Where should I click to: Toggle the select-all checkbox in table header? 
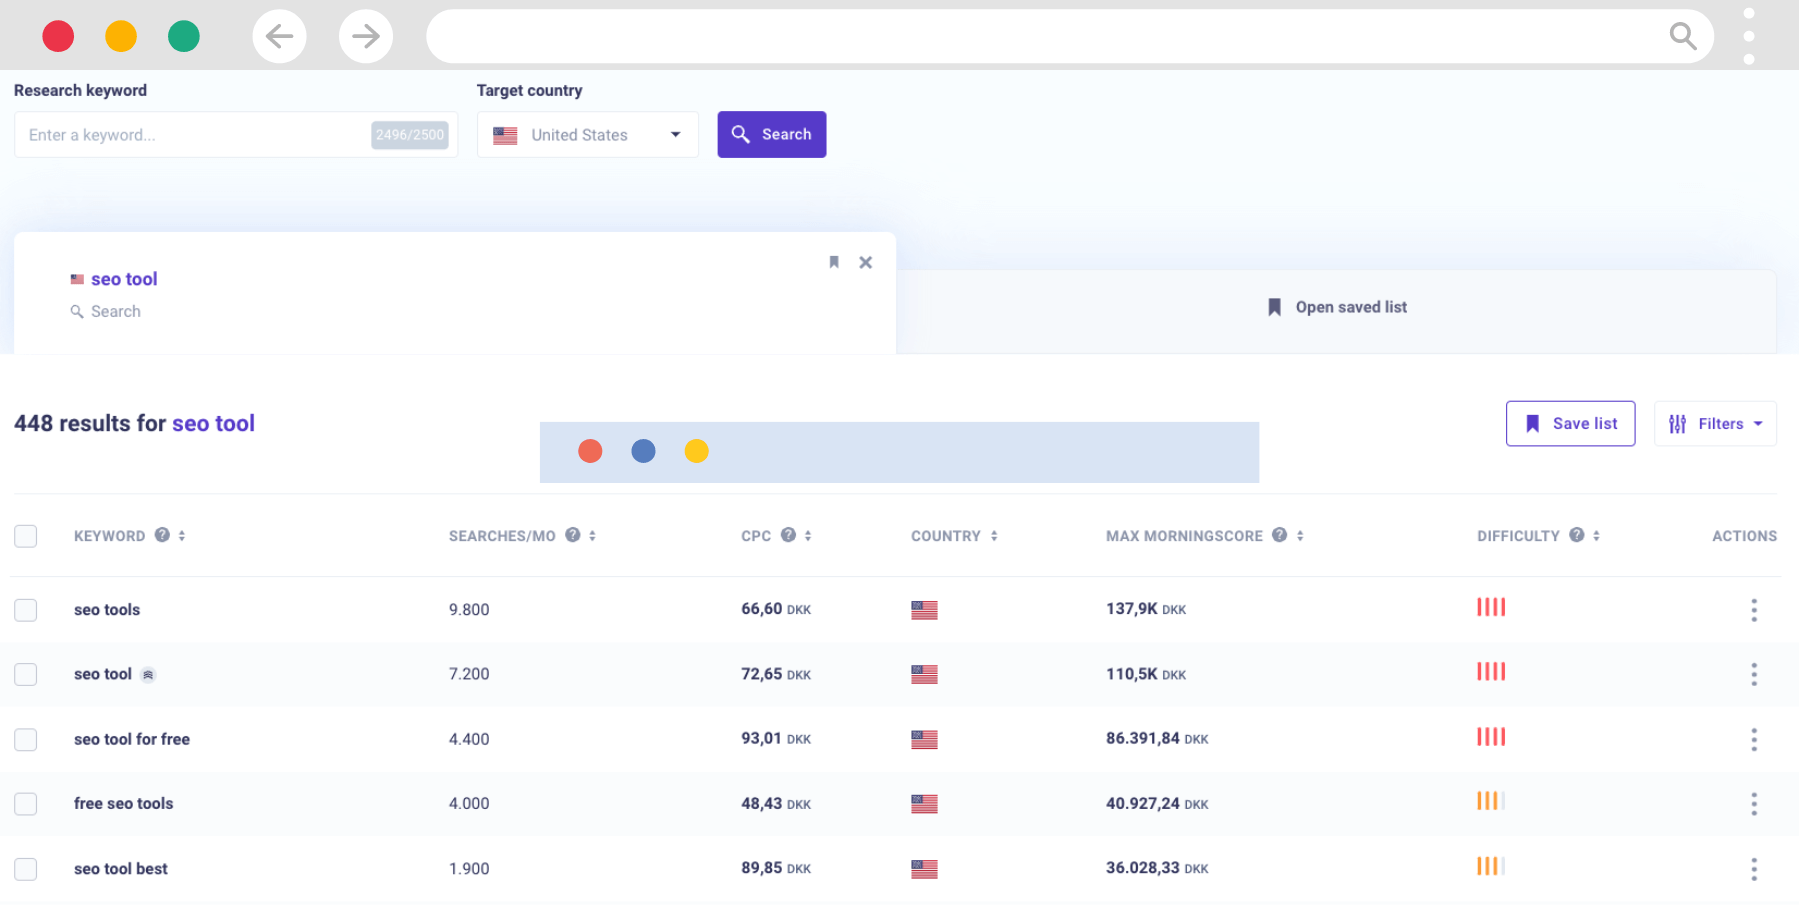(26, 536)
